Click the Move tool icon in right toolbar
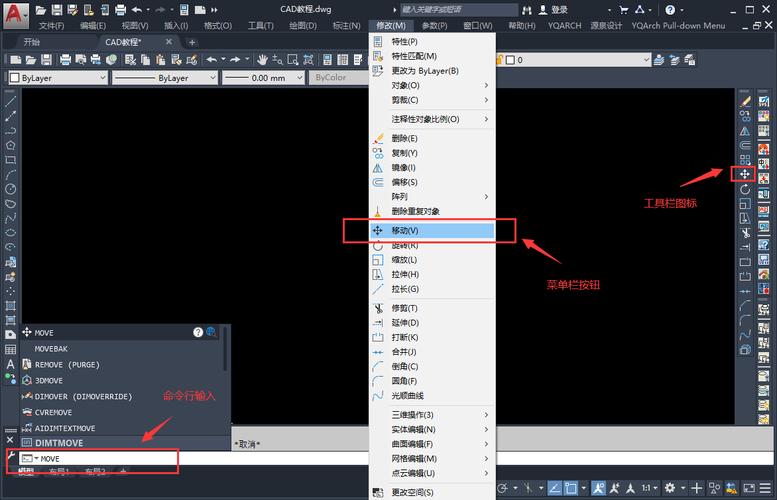Viewport: 777px width, 500px height. (744, 174)
